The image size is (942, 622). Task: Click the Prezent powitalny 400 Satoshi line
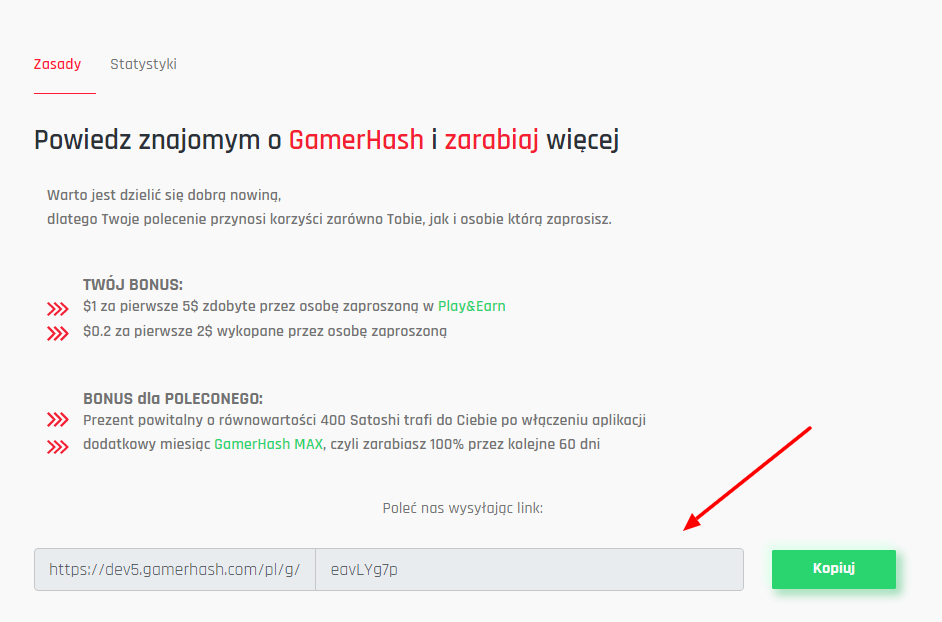coord(365,420)
